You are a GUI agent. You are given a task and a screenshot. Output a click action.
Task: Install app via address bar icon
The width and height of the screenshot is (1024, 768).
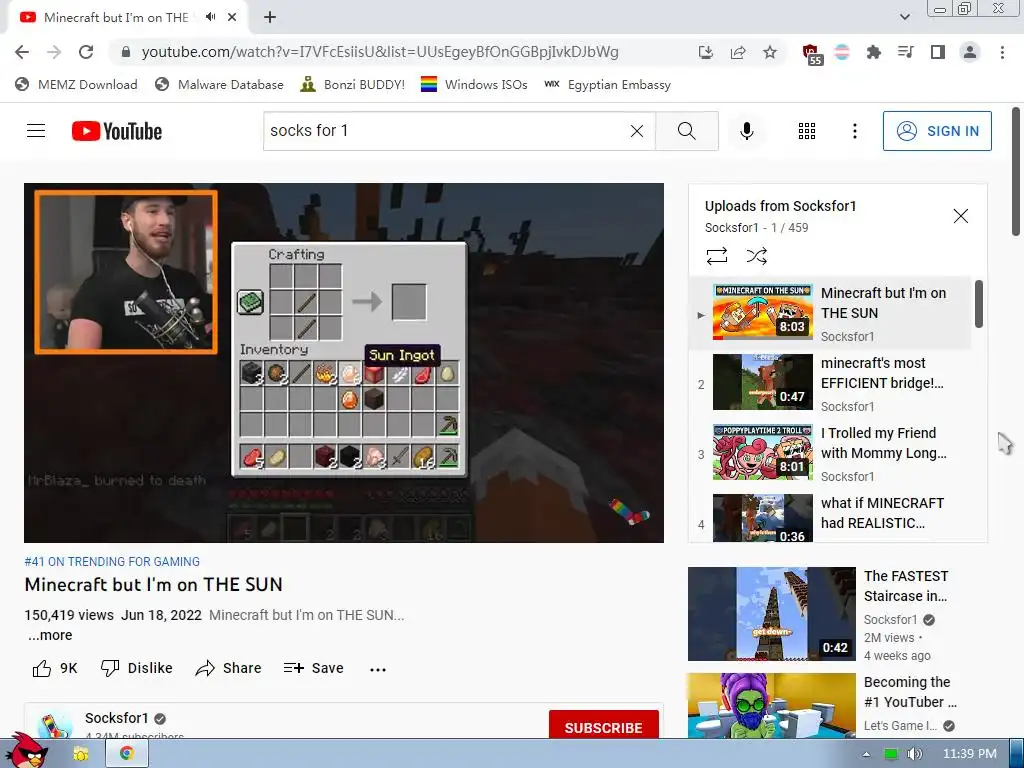pos(705,52)
